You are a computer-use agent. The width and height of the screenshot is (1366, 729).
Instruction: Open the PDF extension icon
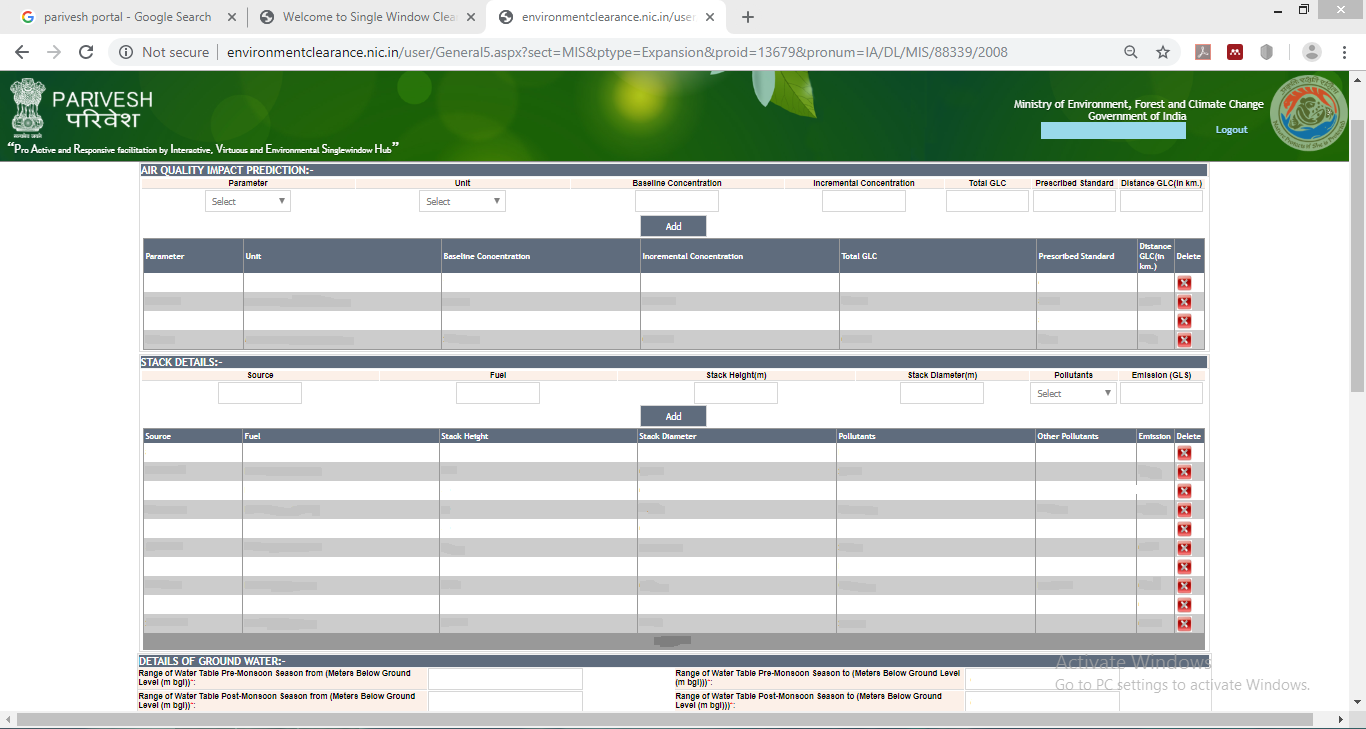[1206, 52]
